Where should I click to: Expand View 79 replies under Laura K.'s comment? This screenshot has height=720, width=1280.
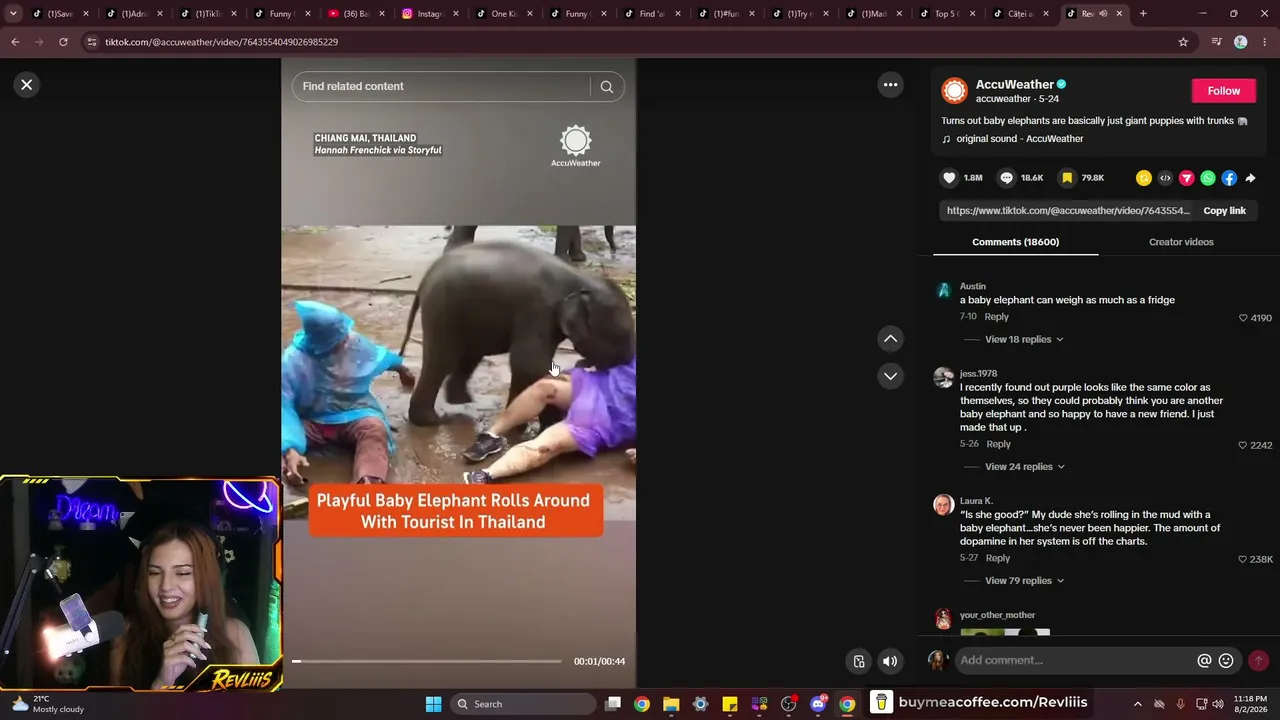[x=1024, y=581]
